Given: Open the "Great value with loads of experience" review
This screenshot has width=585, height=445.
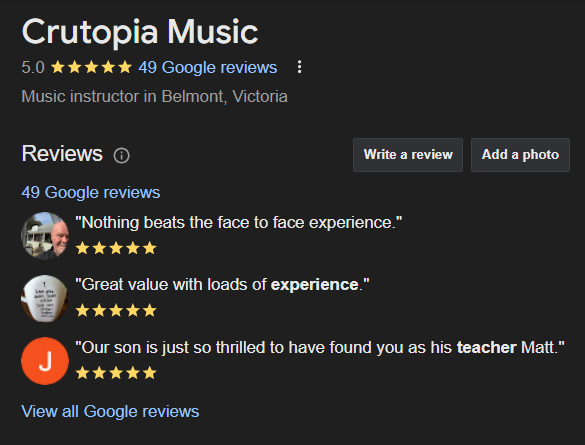Looking at the screenshot, I should coord(222,285).
